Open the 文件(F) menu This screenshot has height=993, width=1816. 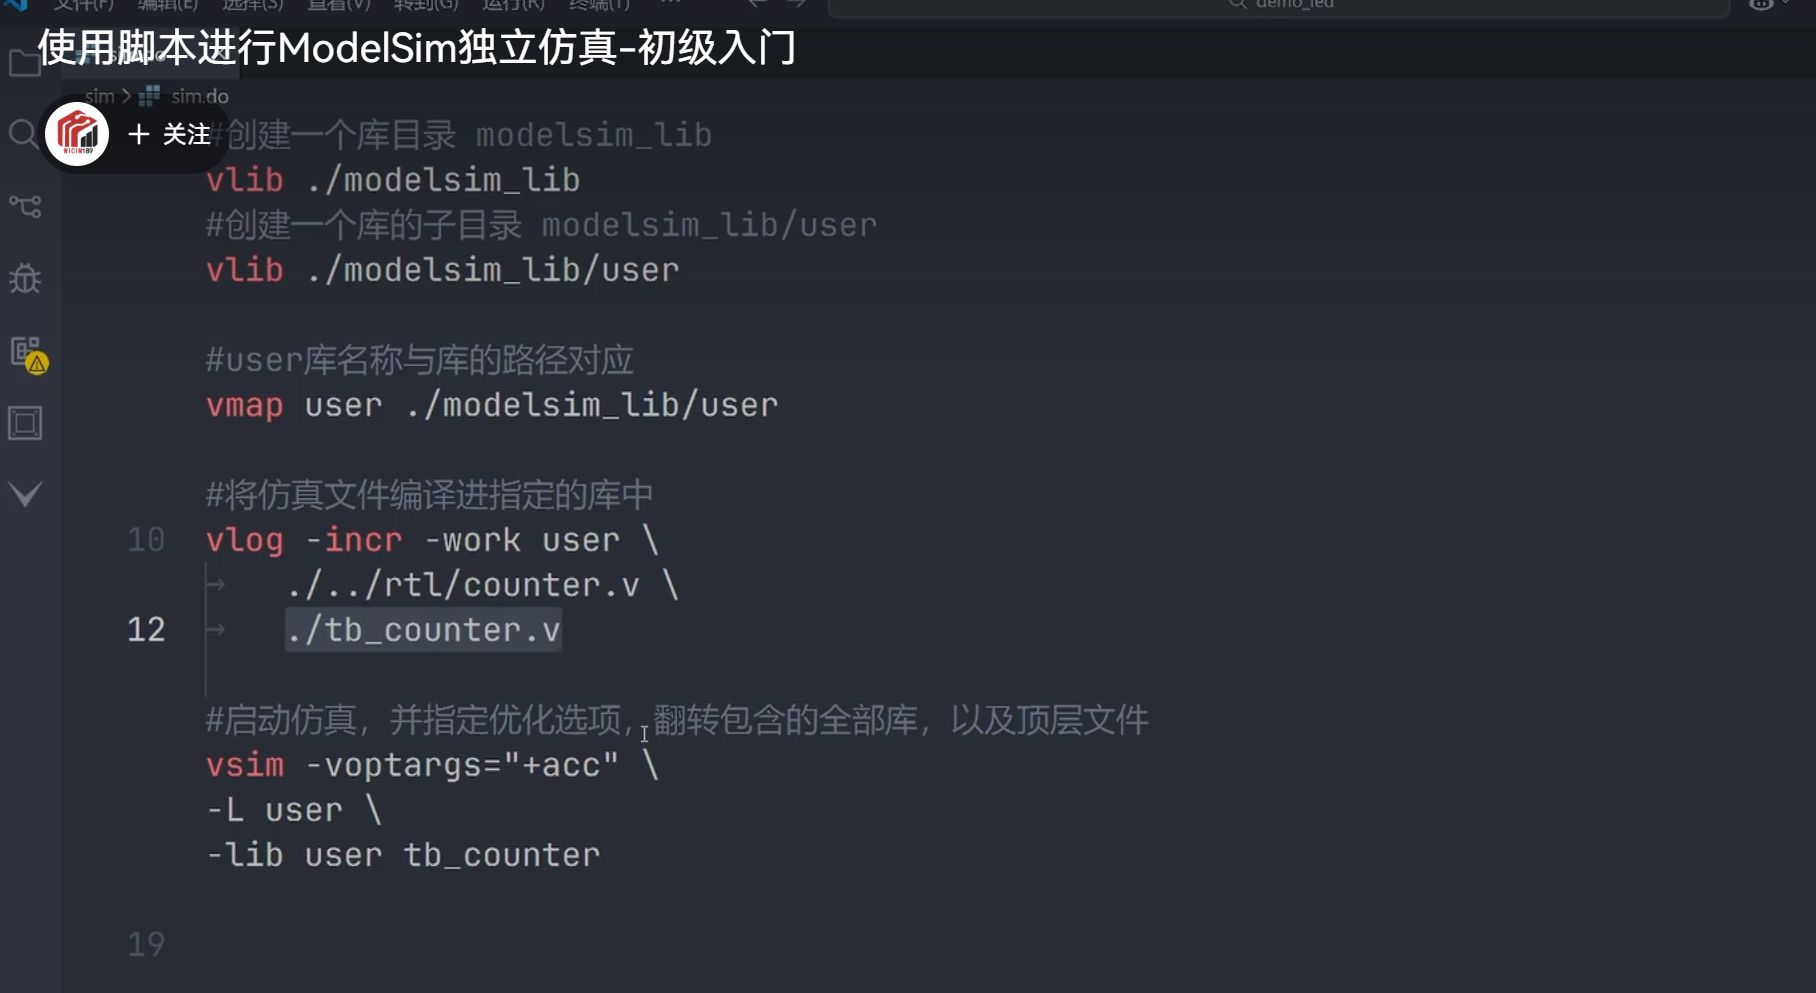[x=82, y=5]
